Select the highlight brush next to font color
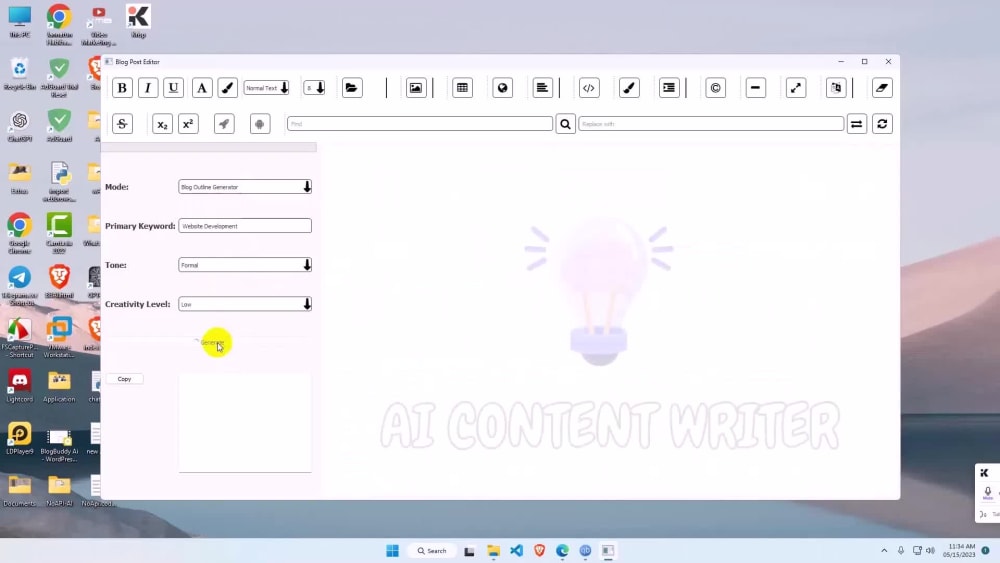The width and height of the screenshot is (1000, 563). tap(228, 88)
